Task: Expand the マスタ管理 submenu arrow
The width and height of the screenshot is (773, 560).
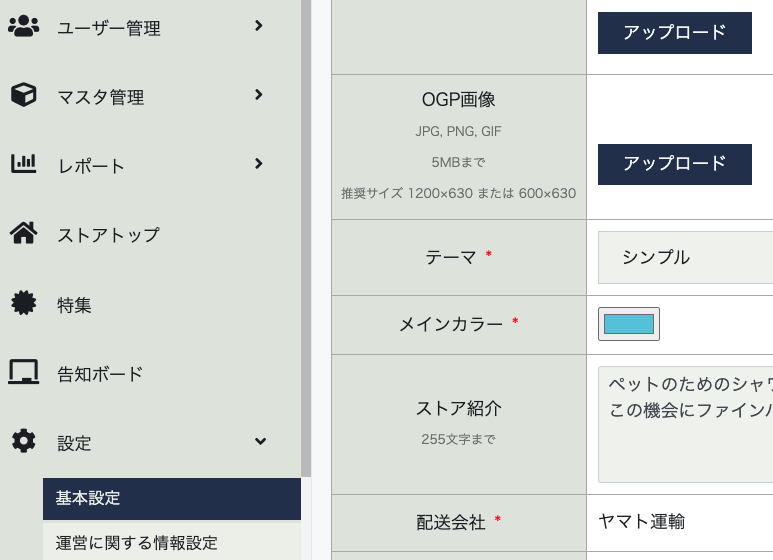Action: pyautogui.click(x=259, y=95)
